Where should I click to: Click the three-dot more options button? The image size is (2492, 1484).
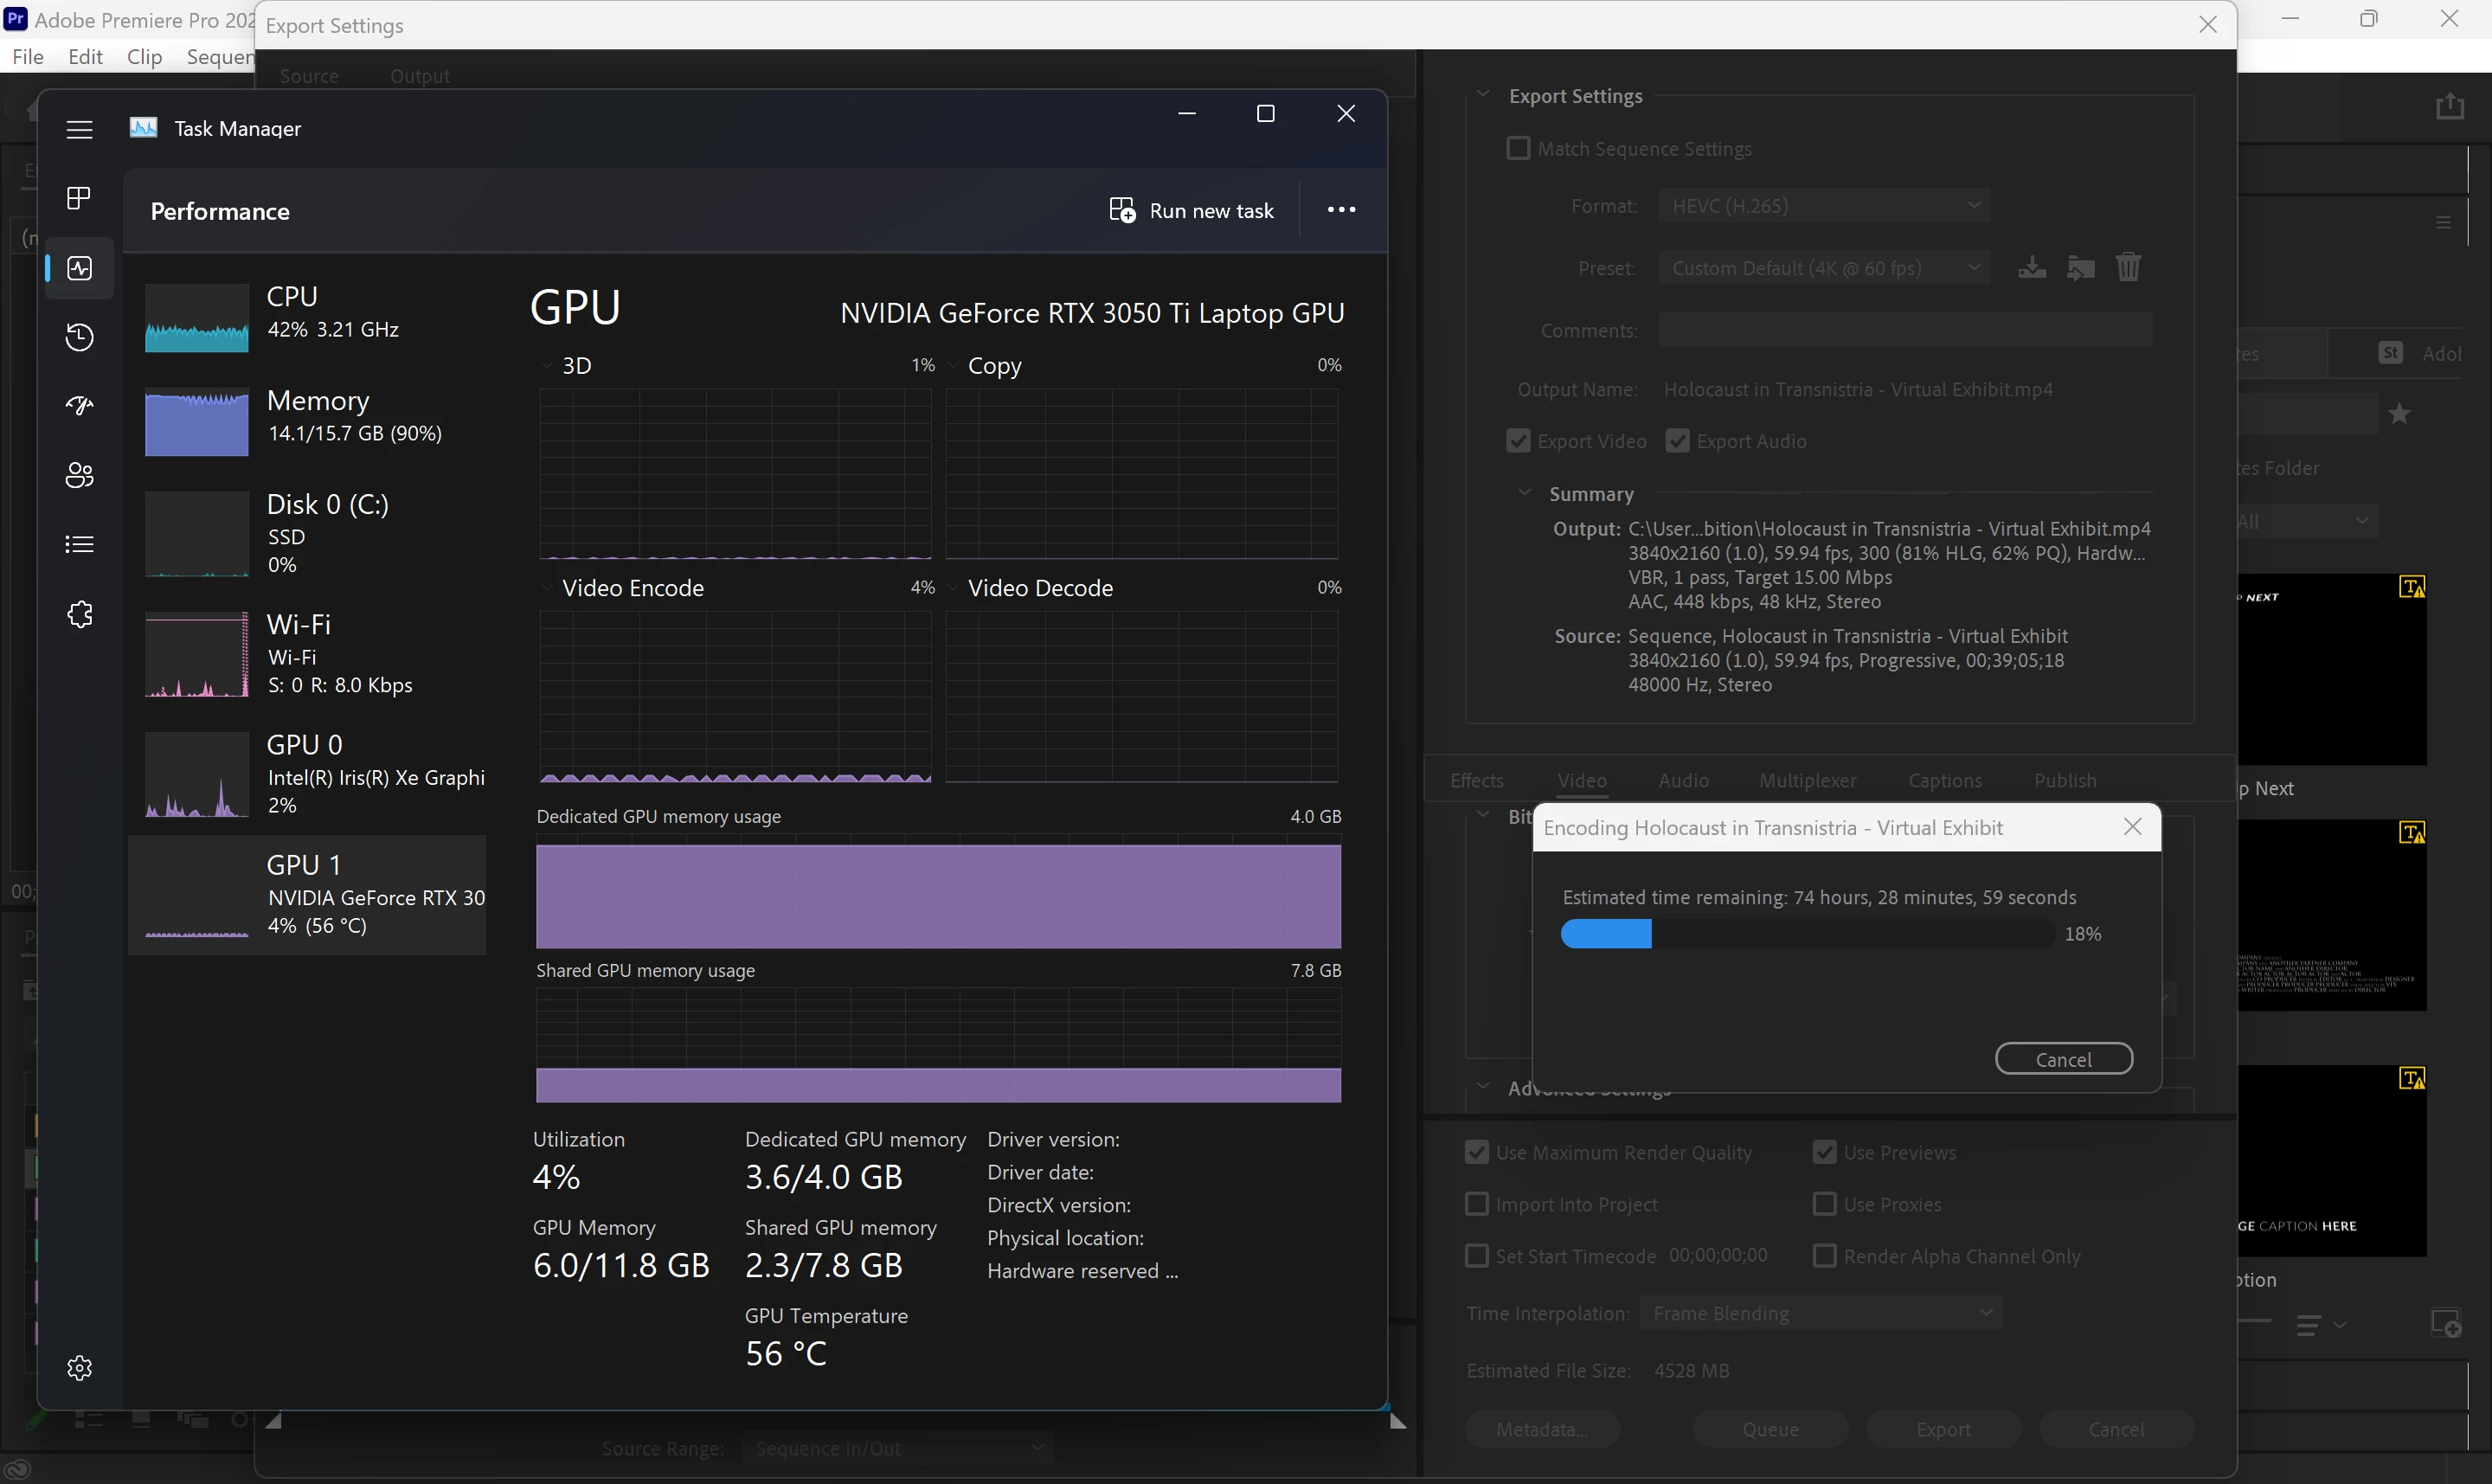1341,210
